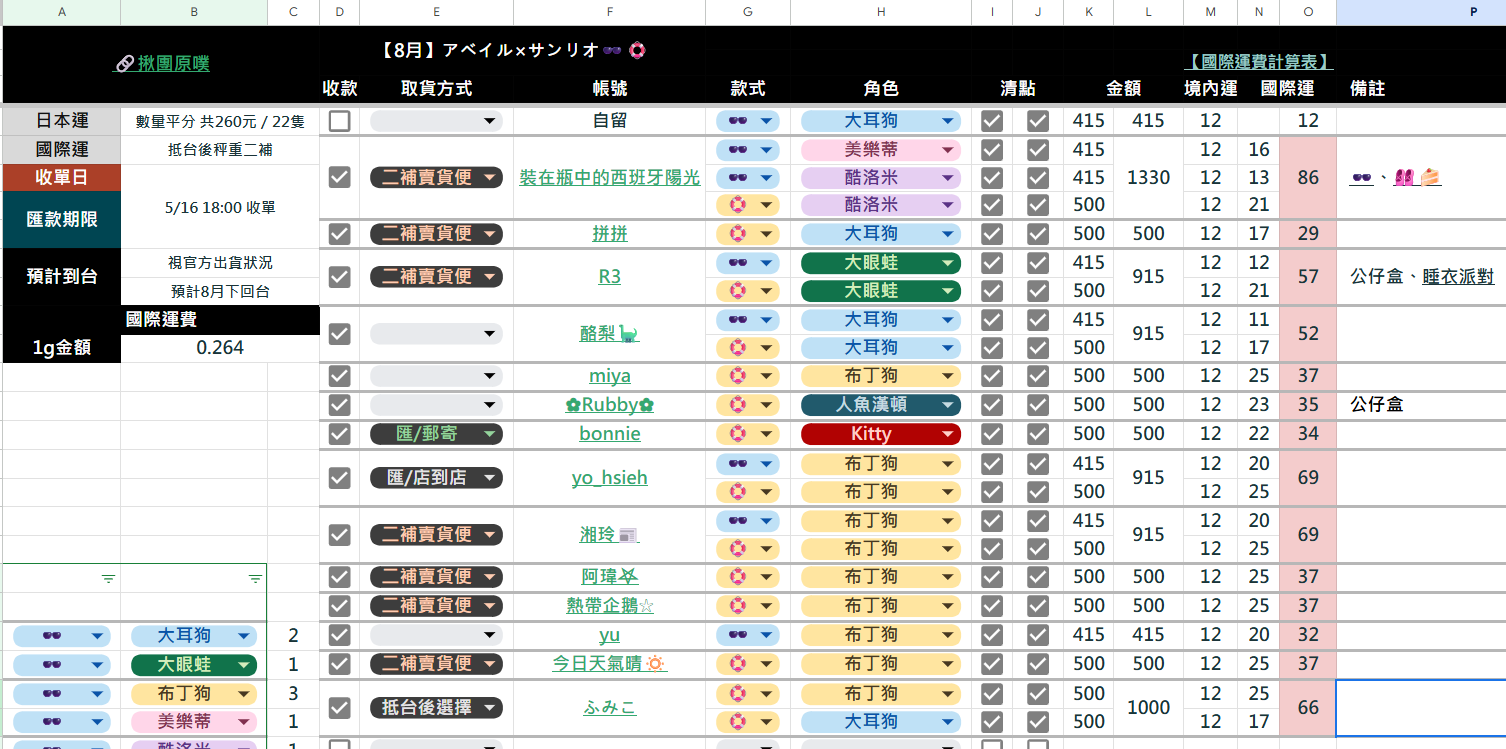Open the 揪團原噗 link with chain icon

point(163,63)
